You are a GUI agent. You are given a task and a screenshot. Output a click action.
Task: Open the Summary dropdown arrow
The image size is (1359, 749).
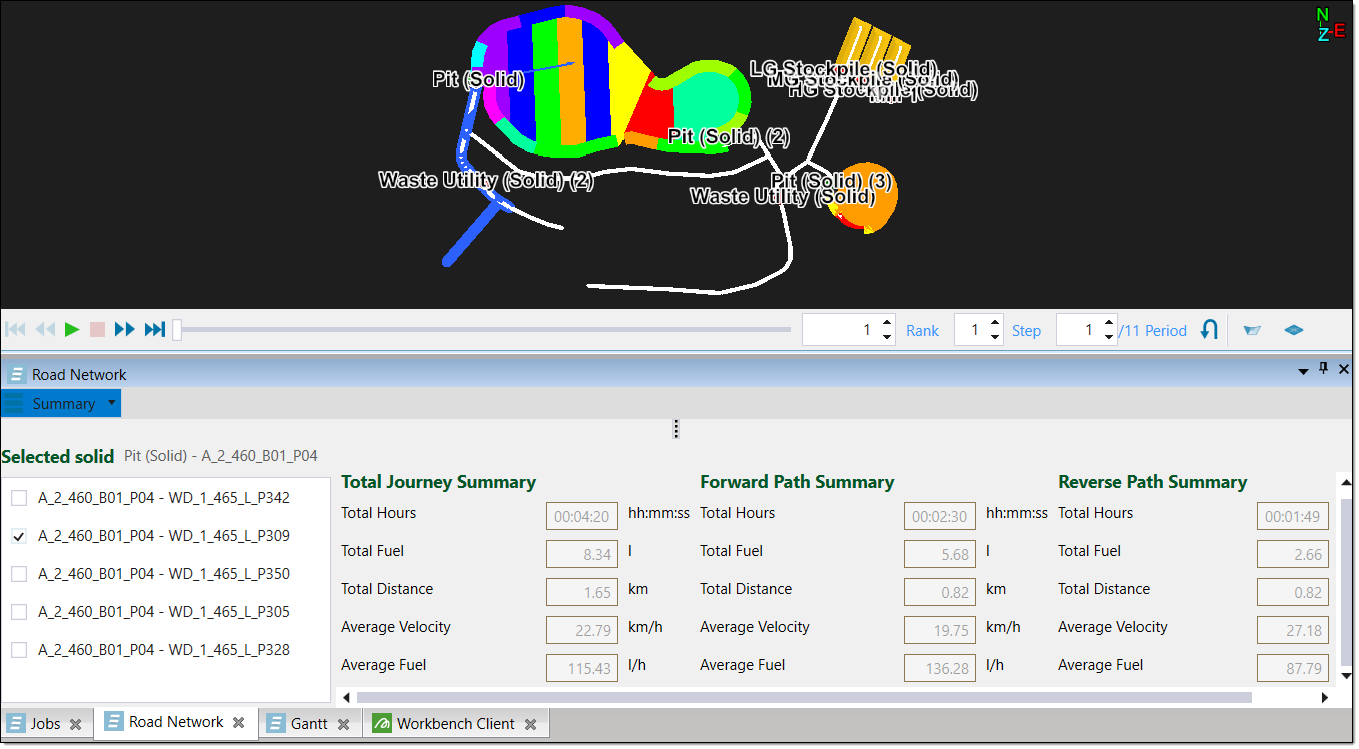click(112, 403)
